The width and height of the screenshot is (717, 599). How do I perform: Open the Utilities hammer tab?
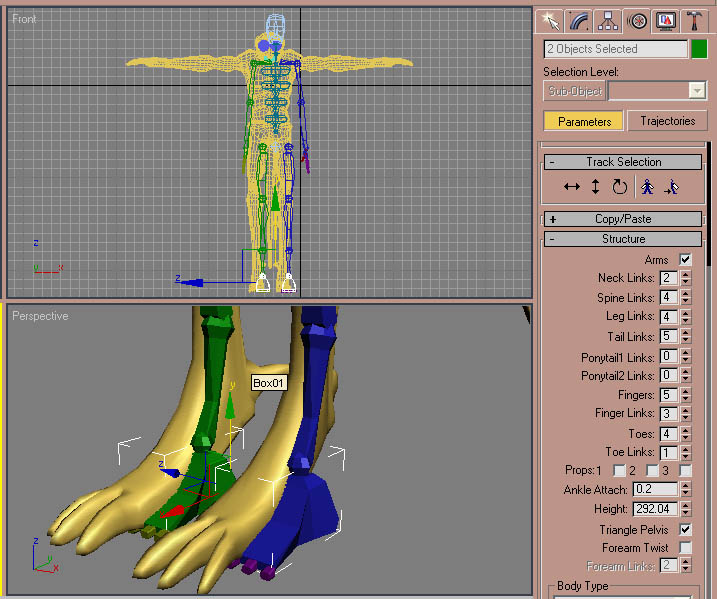pos(694,20)
